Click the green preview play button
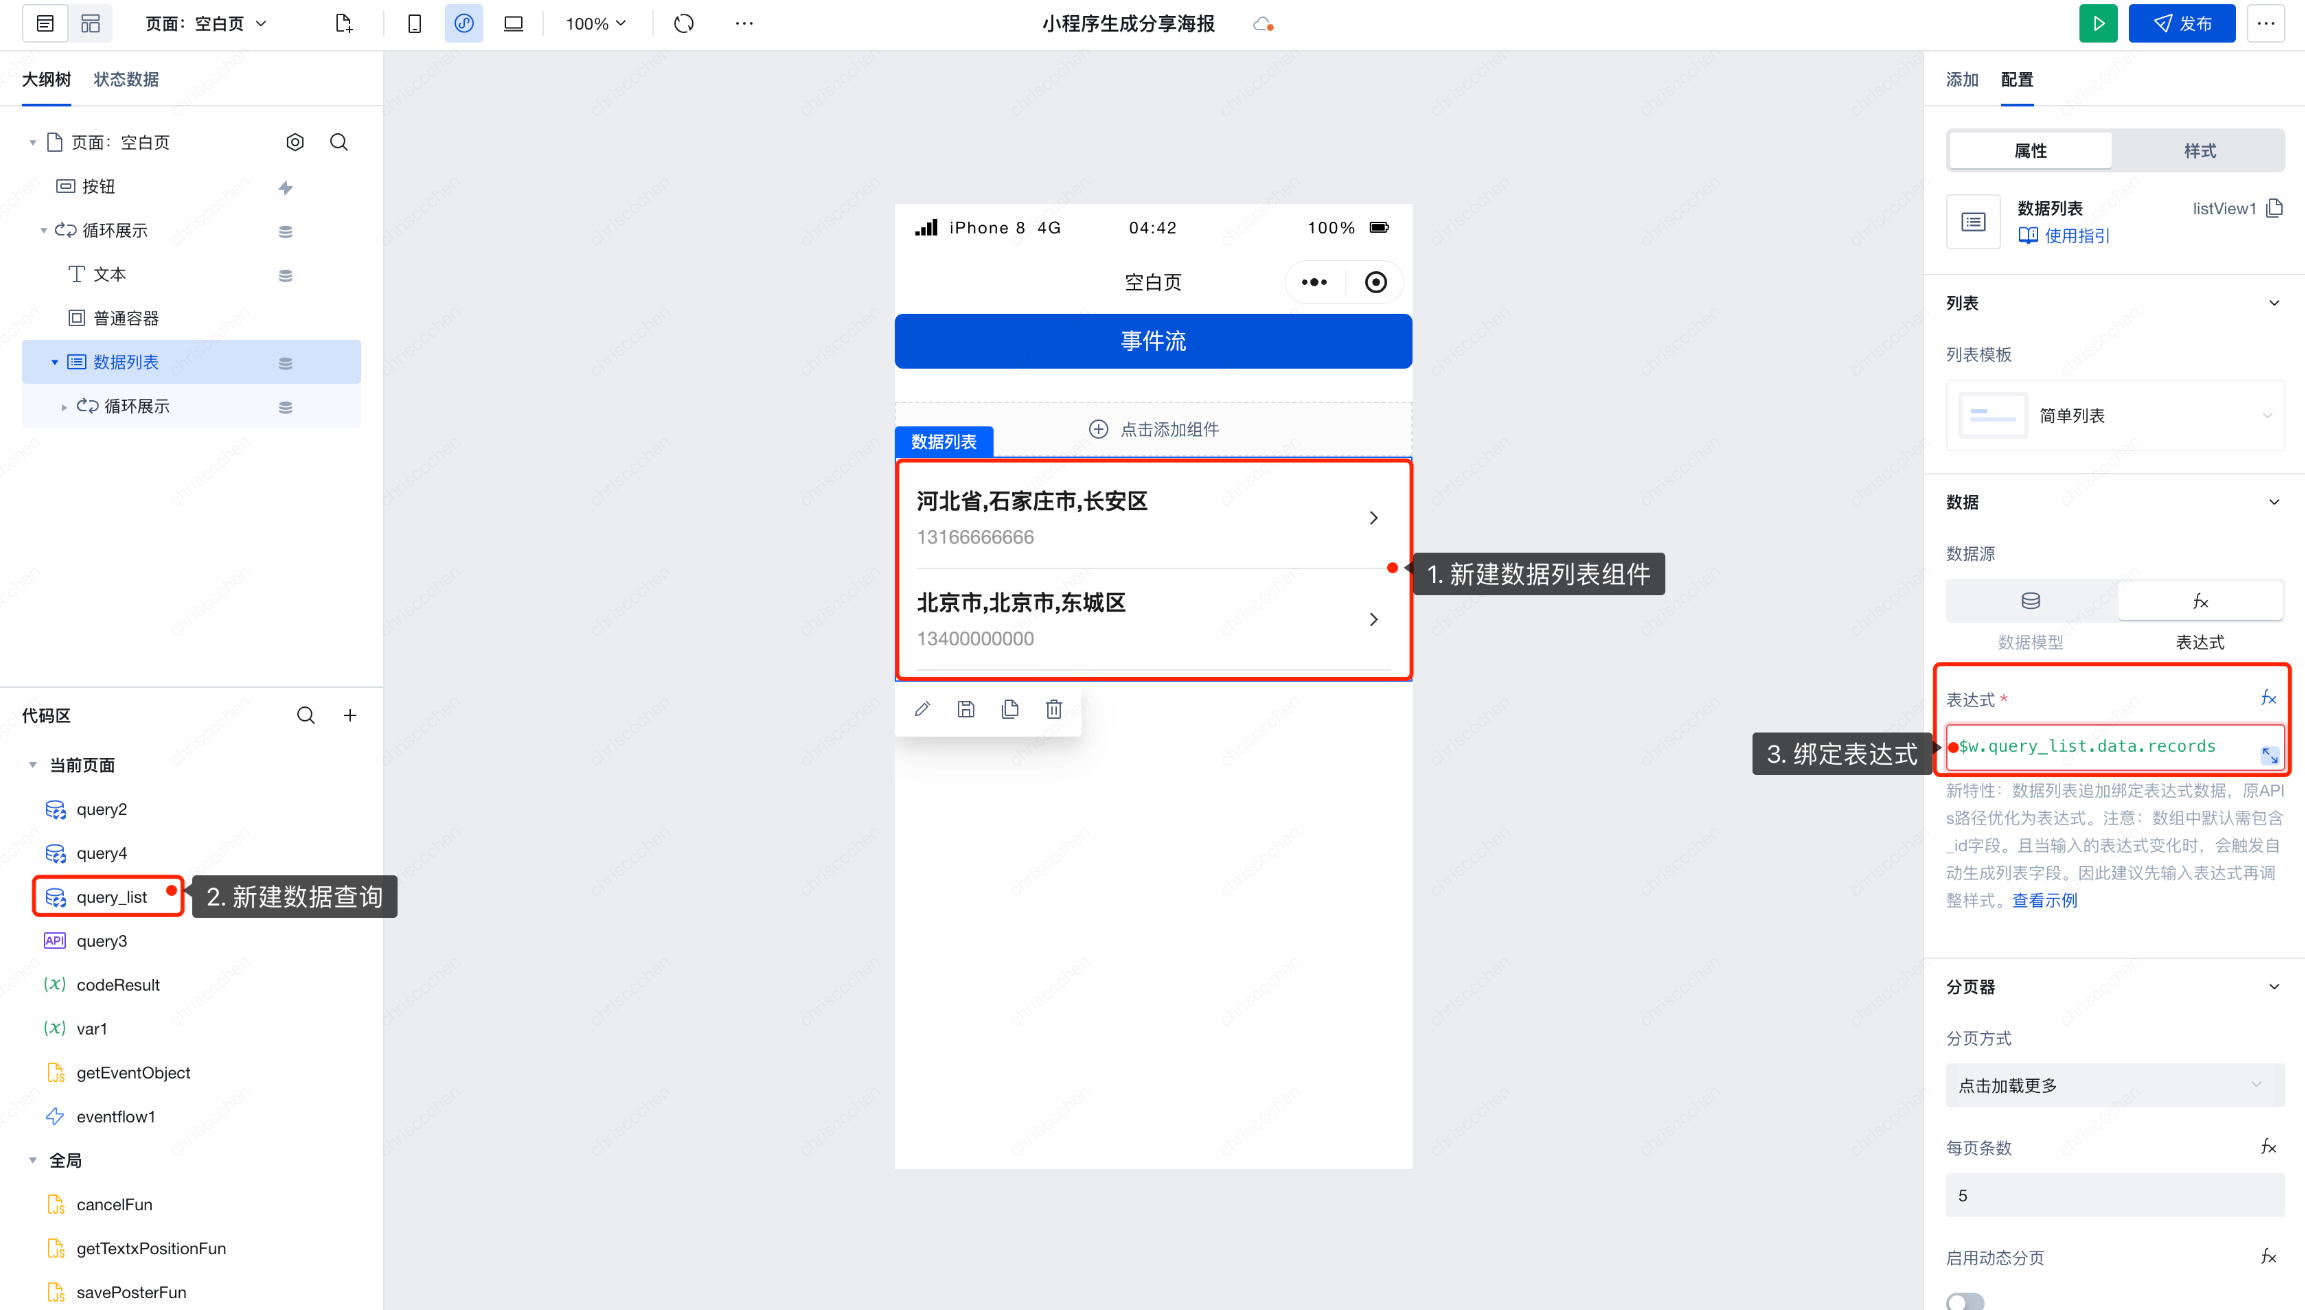The image size is (2305, 1310). tap(2097, 23)
